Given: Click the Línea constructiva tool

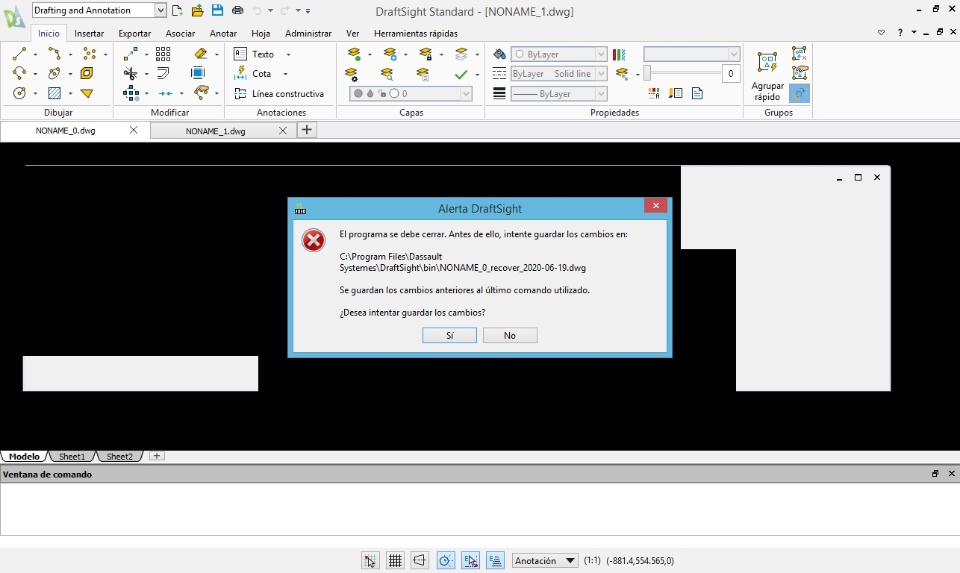Looking at the screenshot, I should pos(279,94).
